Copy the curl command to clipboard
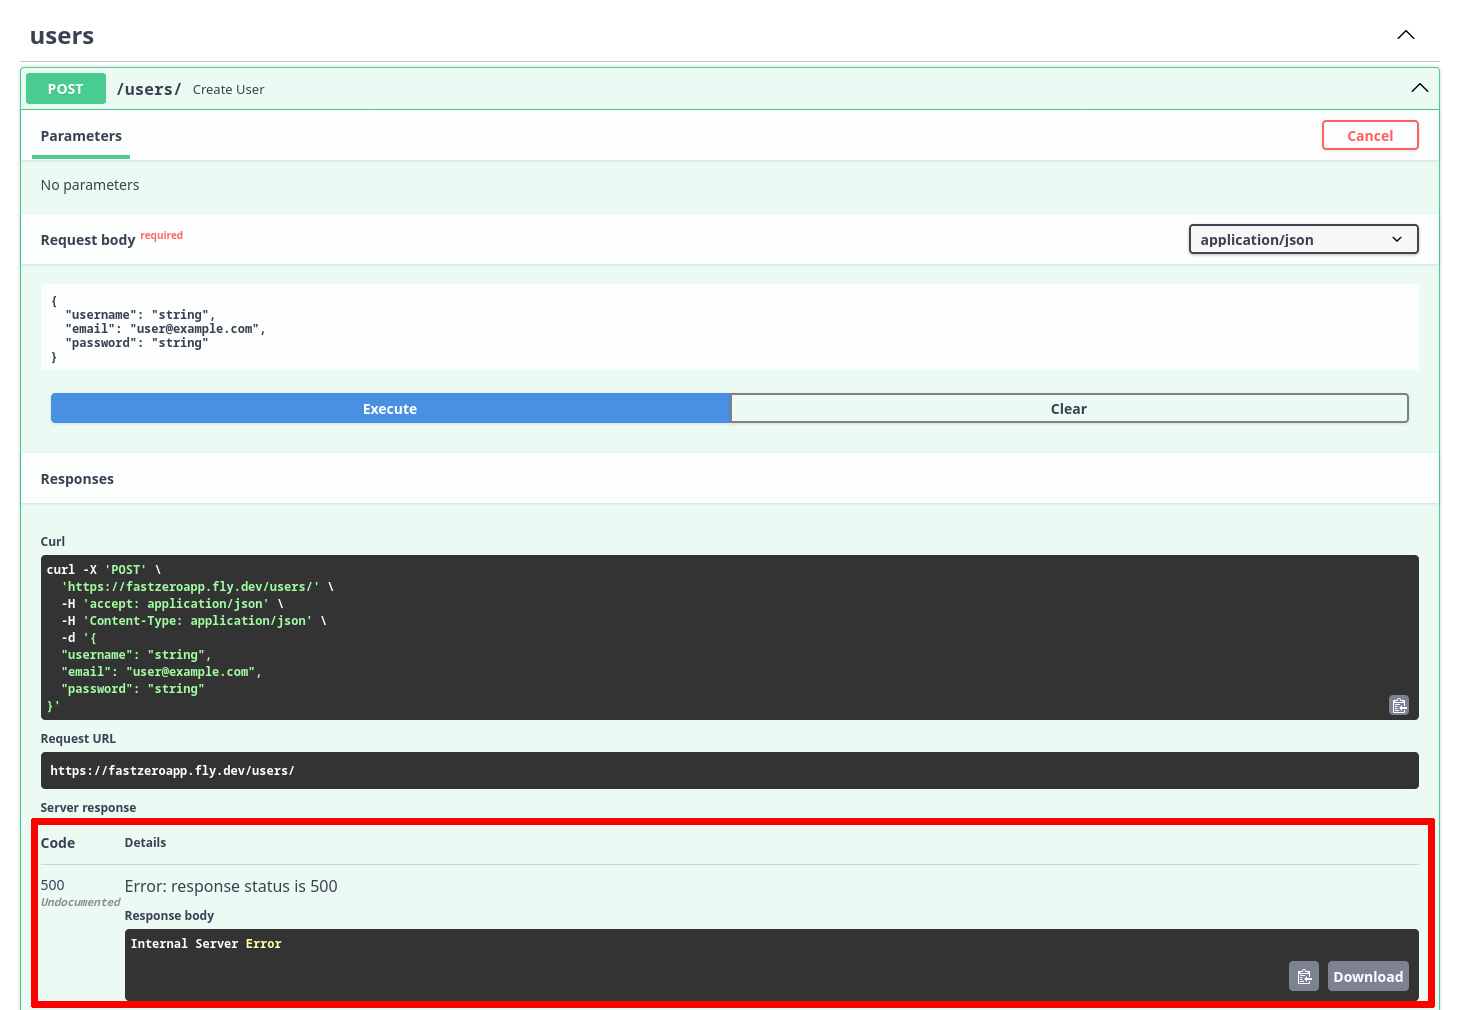Viewport: 1481px width, 1010px height. click(1398, 705)
